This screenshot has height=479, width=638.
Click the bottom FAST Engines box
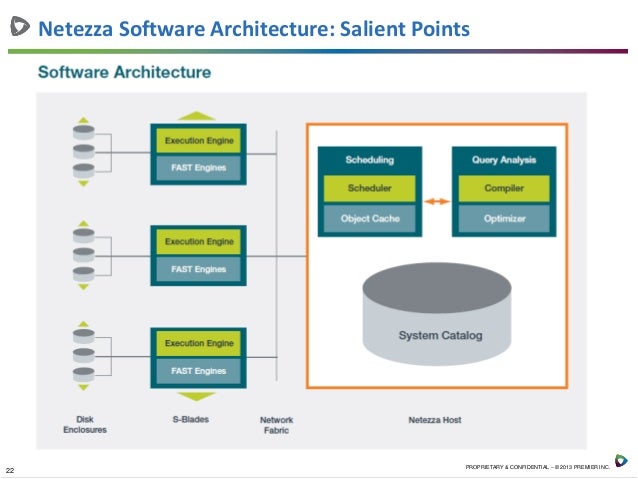(x=199, y=371)
